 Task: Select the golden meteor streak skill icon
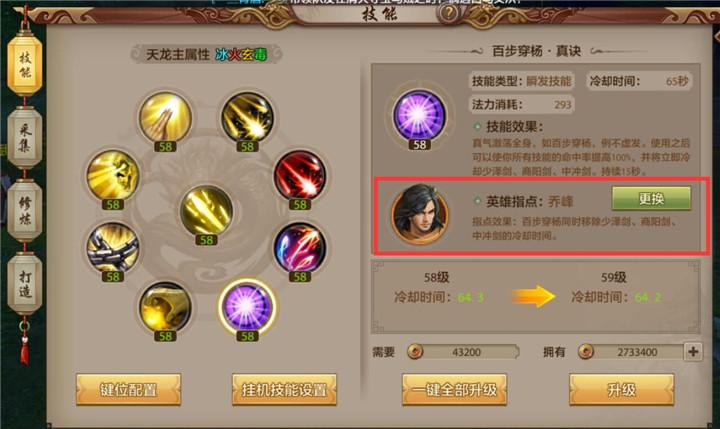tap(248, 118)
